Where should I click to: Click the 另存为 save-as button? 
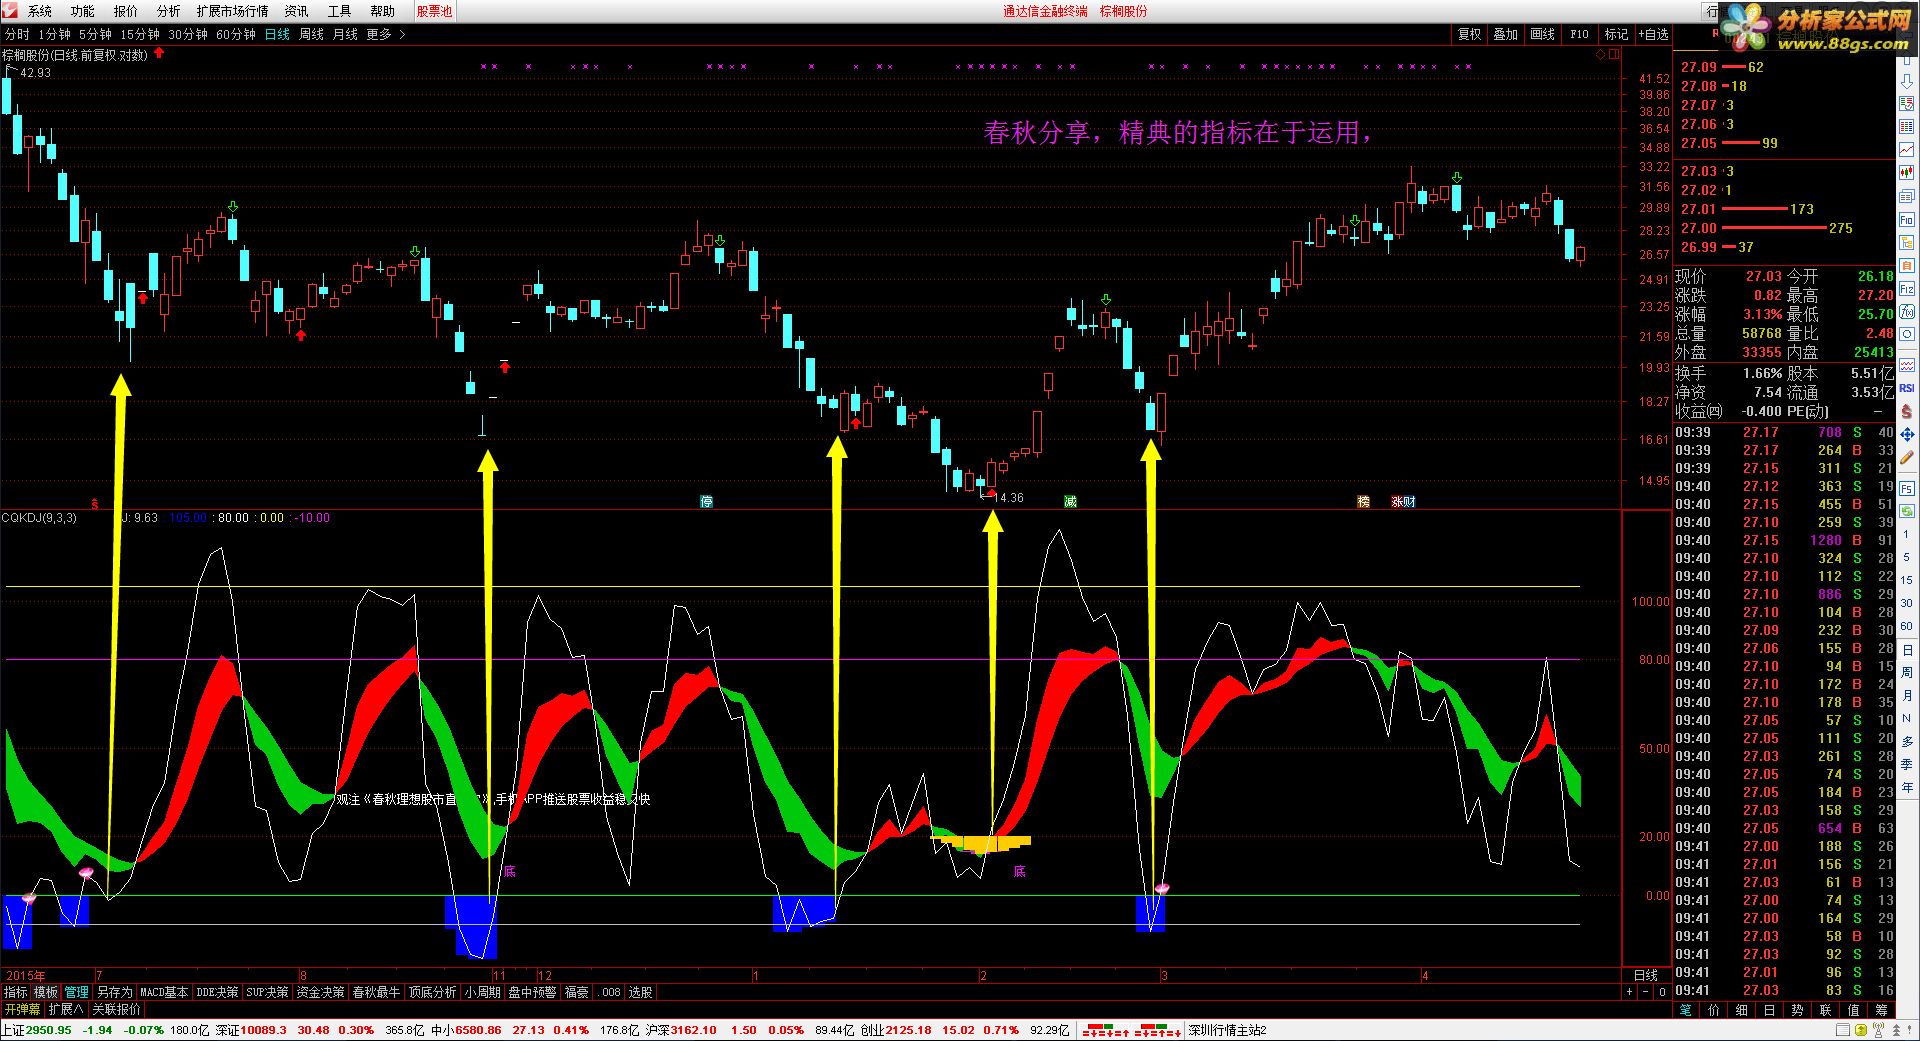pyautogui.click(x=114, y=992)
